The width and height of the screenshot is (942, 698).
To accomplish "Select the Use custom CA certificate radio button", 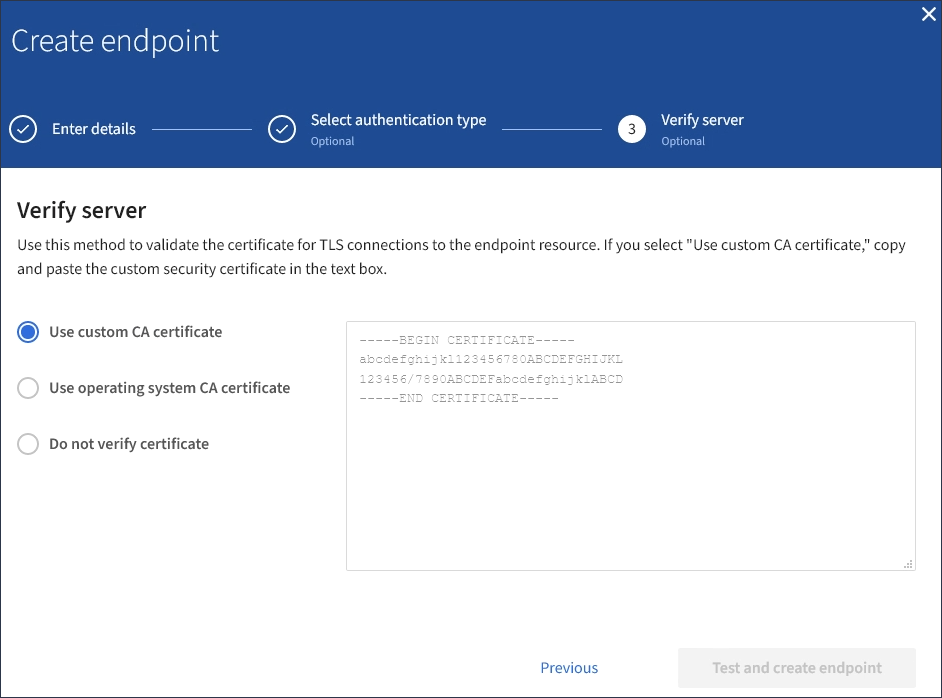I will click(29, 332).
